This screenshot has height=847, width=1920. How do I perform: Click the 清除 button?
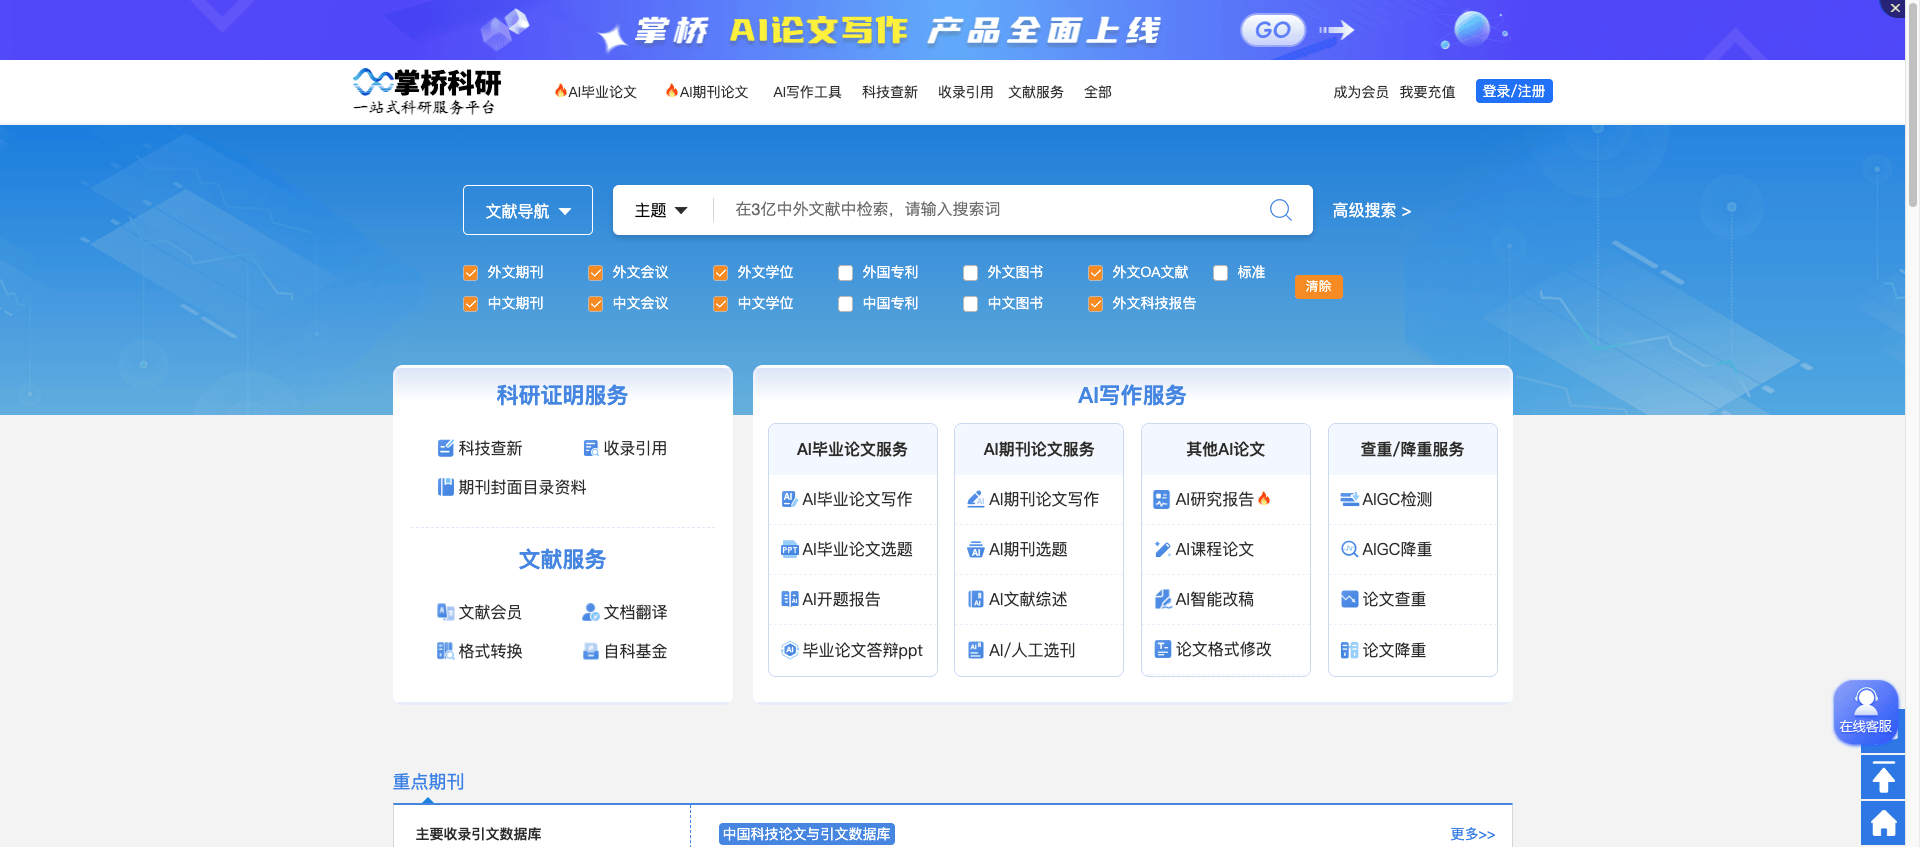click(x=1318, y=287)
